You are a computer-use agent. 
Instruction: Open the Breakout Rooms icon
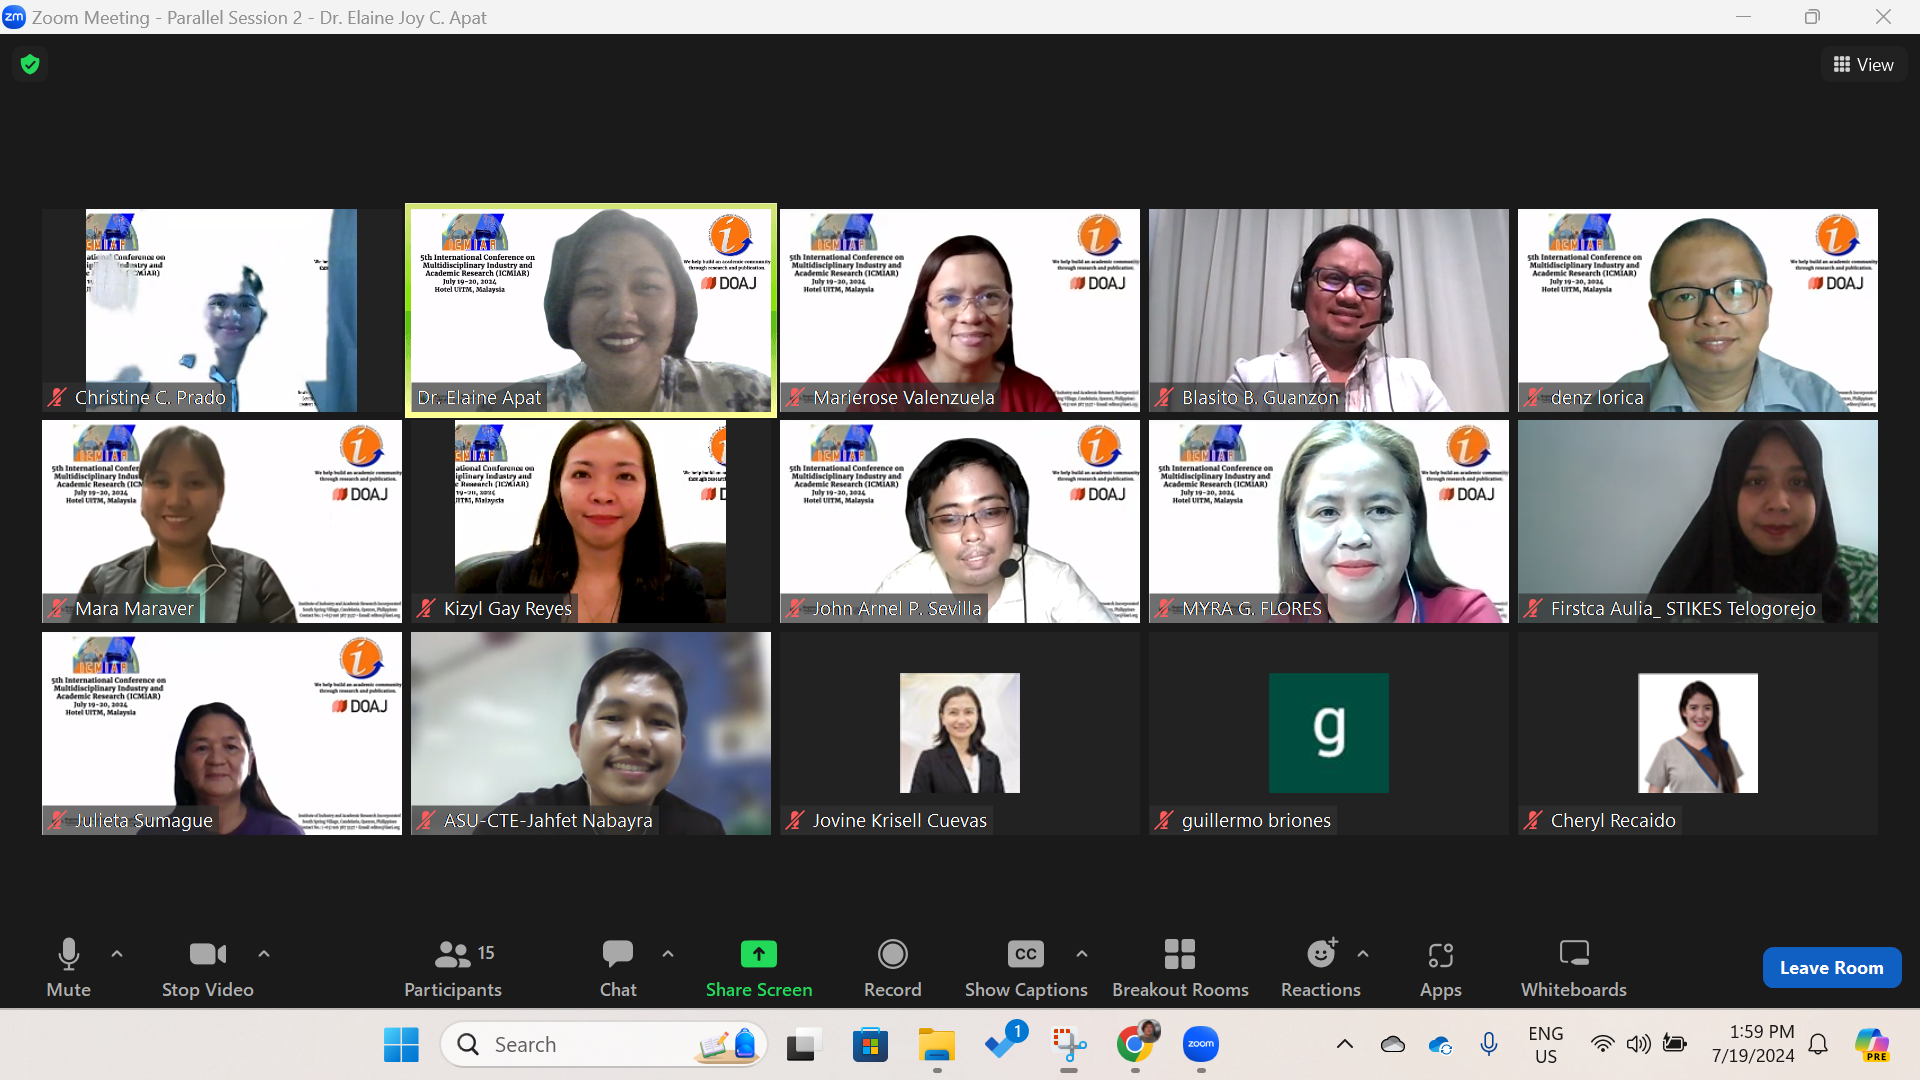(1179, 954)
